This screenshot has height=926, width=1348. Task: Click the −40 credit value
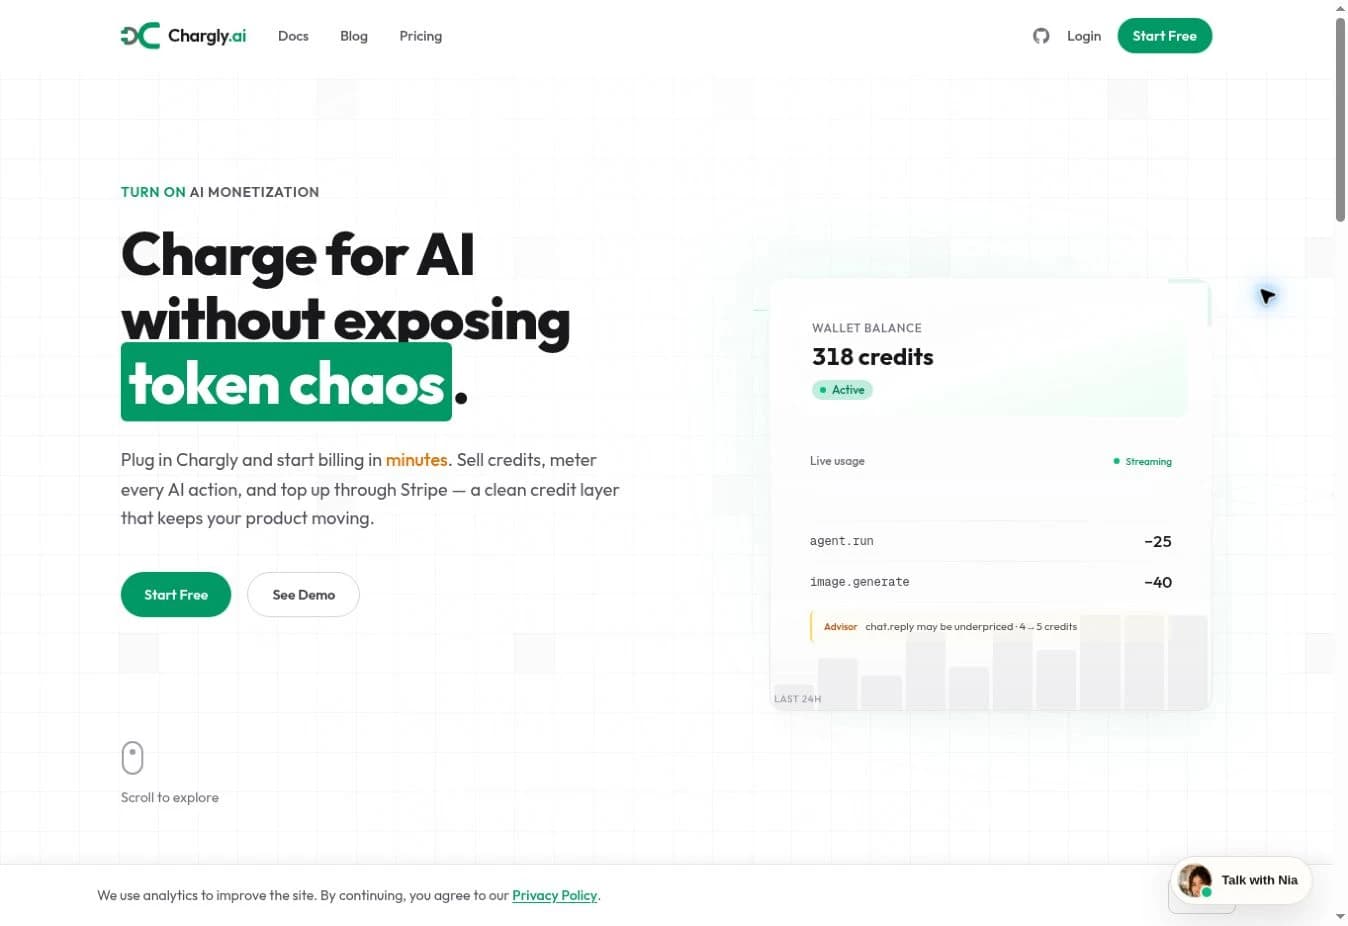(x=1158, y=582)
